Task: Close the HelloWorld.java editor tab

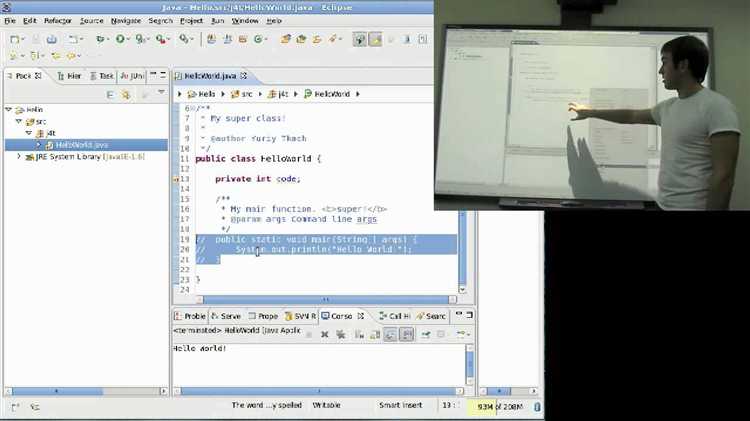Action: [243, 76]
